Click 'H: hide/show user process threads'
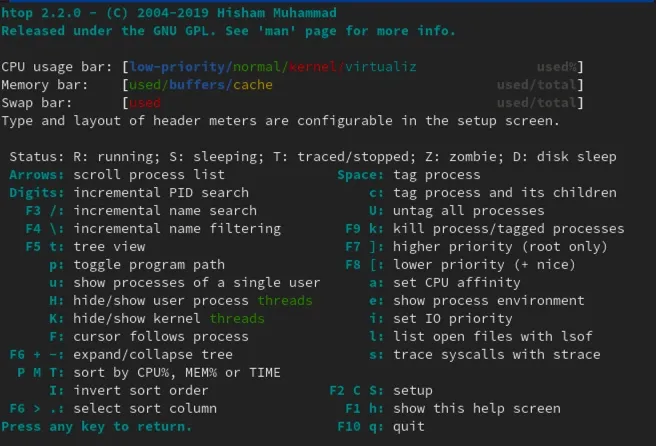Image resolution: width=656 pixels, height=446 pixels. pyautogui.click(x=180, y=301)
